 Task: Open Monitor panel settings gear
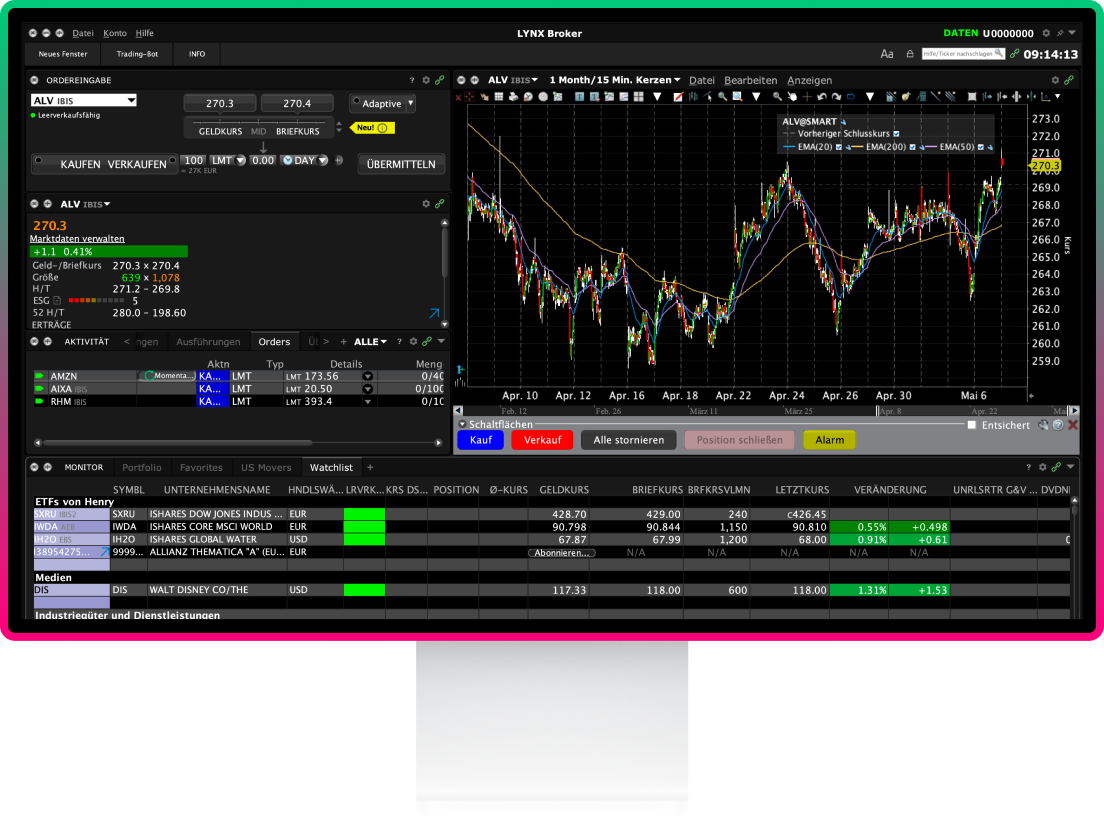(x=1043, y=467)
